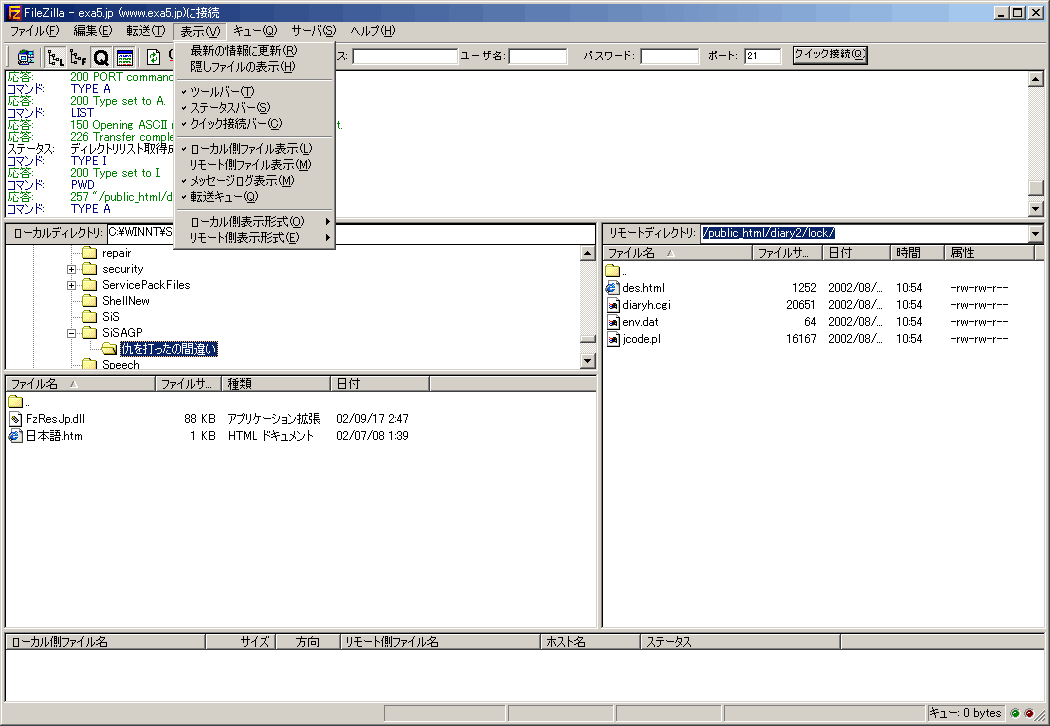Toggle メッセージログ表示 menu option
Screen dimensions: 1050x726
coord(254,181)
